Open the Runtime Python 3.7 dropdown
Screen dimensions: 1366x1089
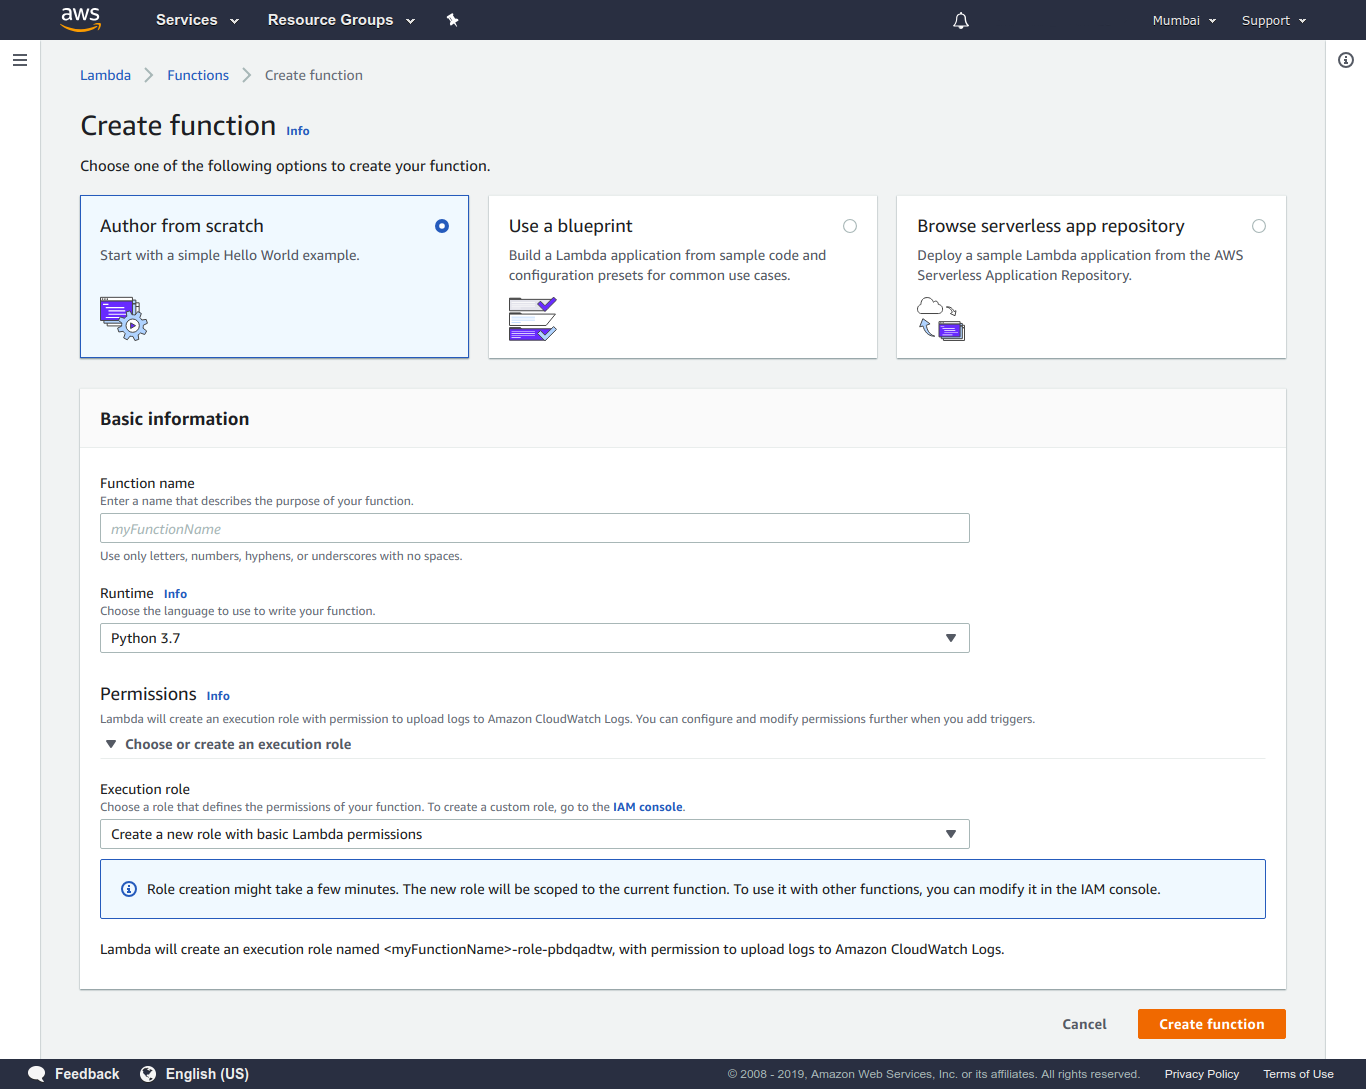[535, 638]
